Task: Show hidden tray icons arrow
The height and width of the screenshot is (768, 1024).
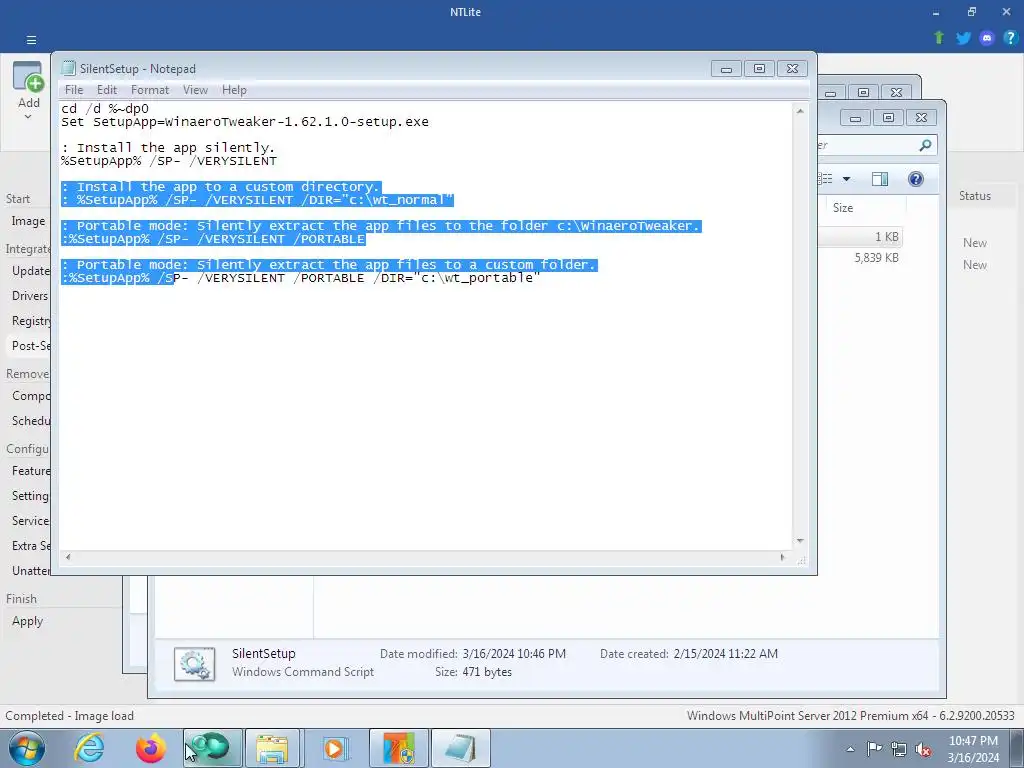Action: (x=850, y=749)
